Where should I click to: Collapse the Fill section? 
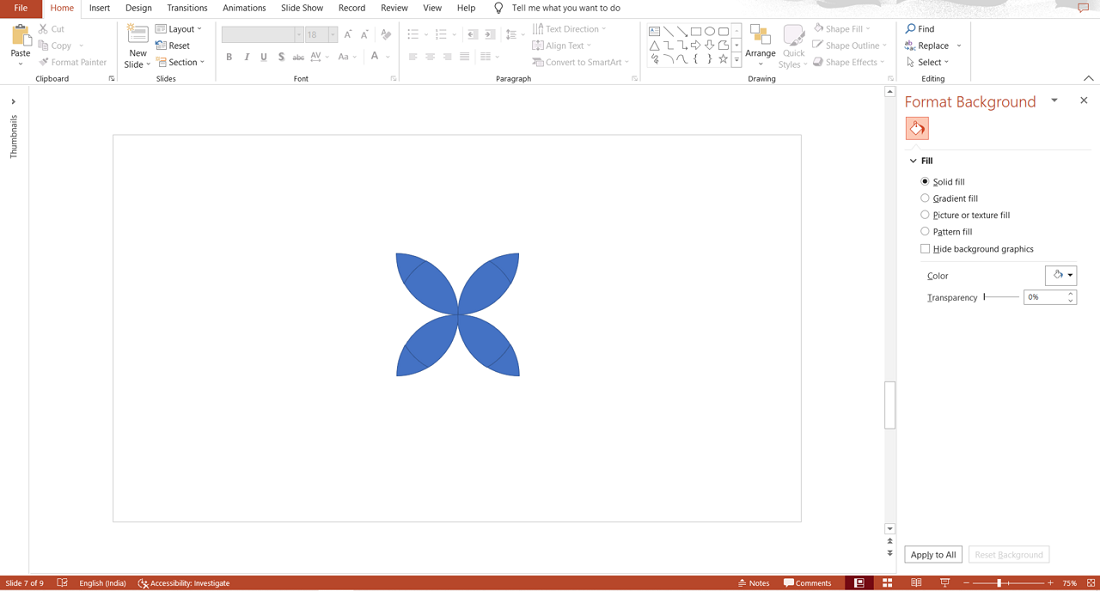coord(913,161)
